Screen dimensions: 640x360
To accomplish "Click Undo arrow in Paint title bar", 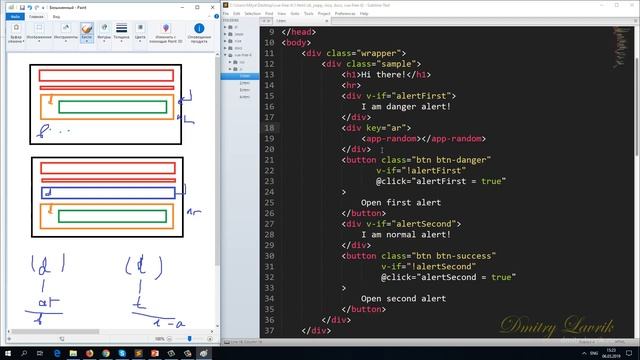I will click(x=29, y=7).
